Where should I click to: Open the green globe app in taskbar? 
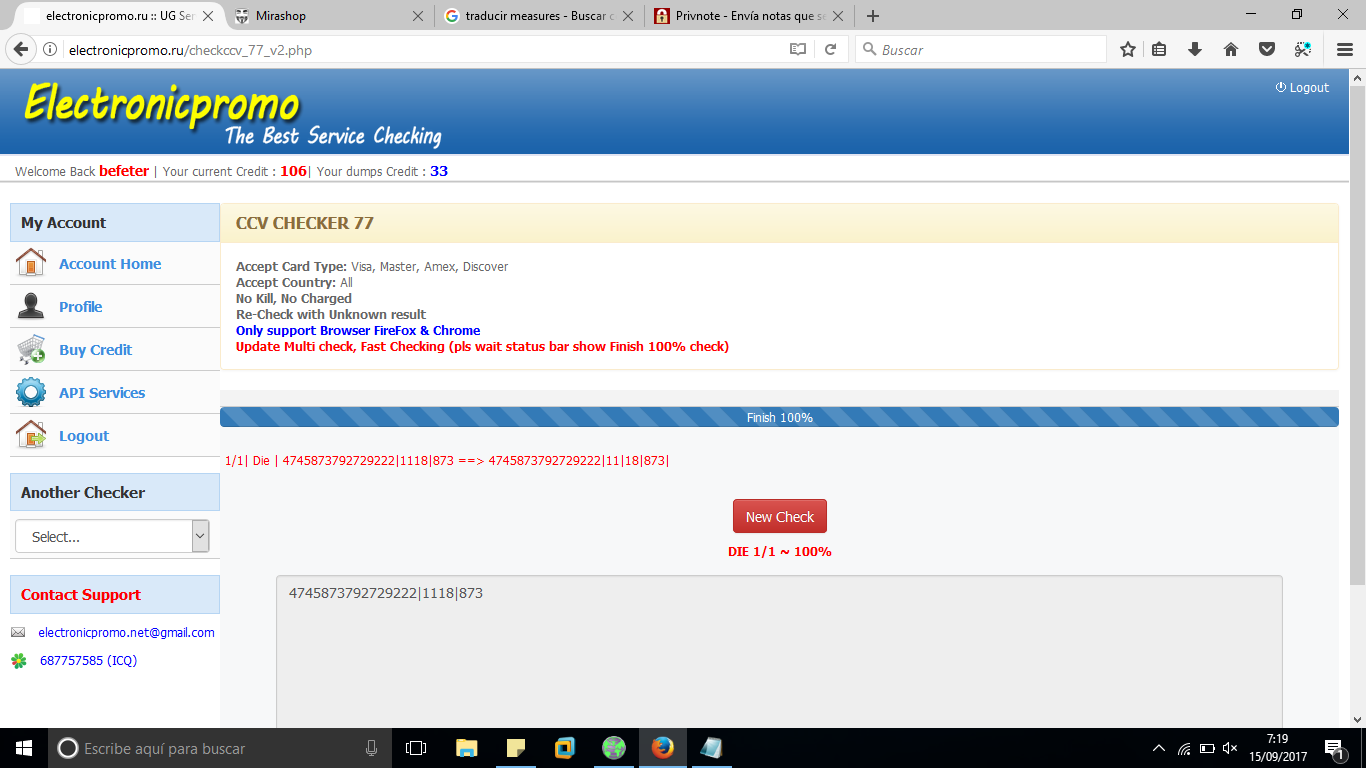[614, 748]
